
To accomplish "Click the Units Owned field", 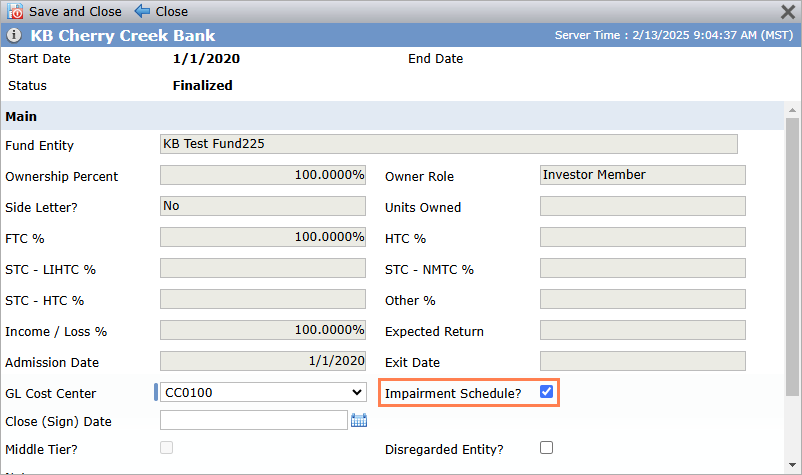I will 642,206.
